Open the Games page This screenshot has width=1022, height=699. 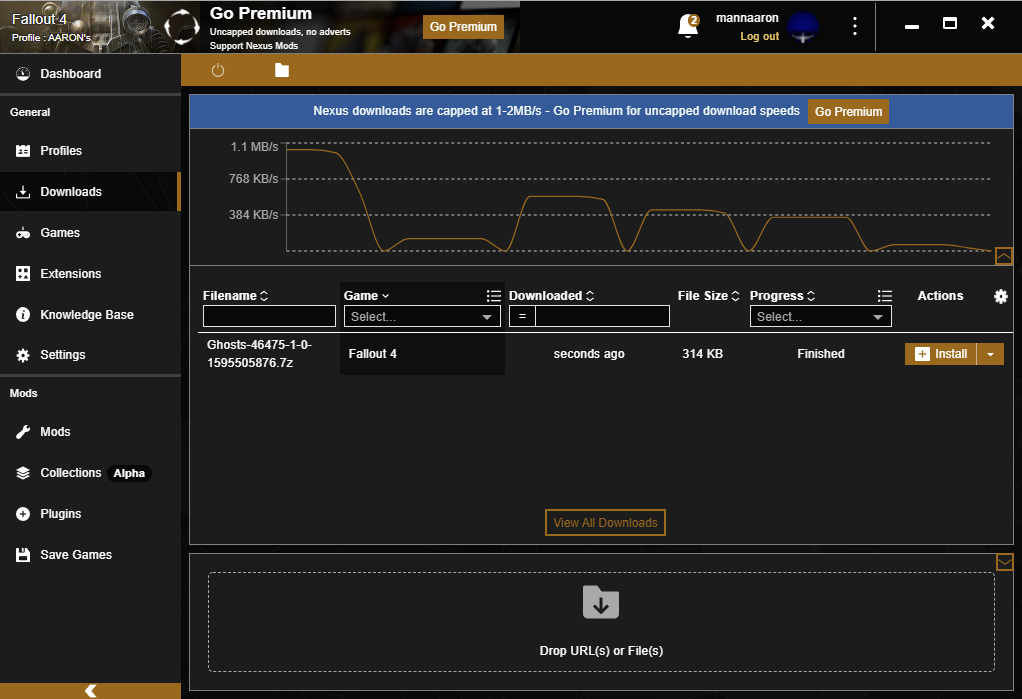coord(90,233)
